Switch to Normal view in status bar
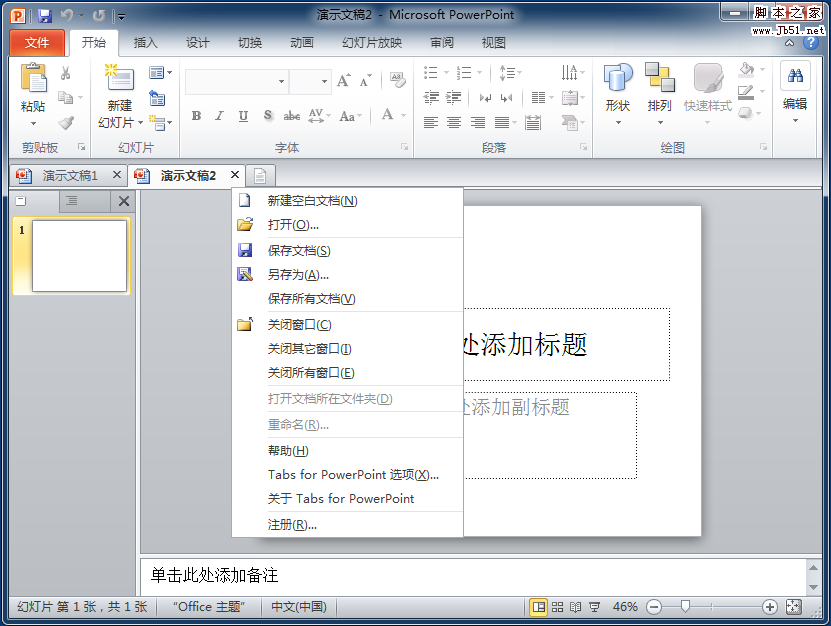Viewport: 831px width, 626px height. point(539,607)
